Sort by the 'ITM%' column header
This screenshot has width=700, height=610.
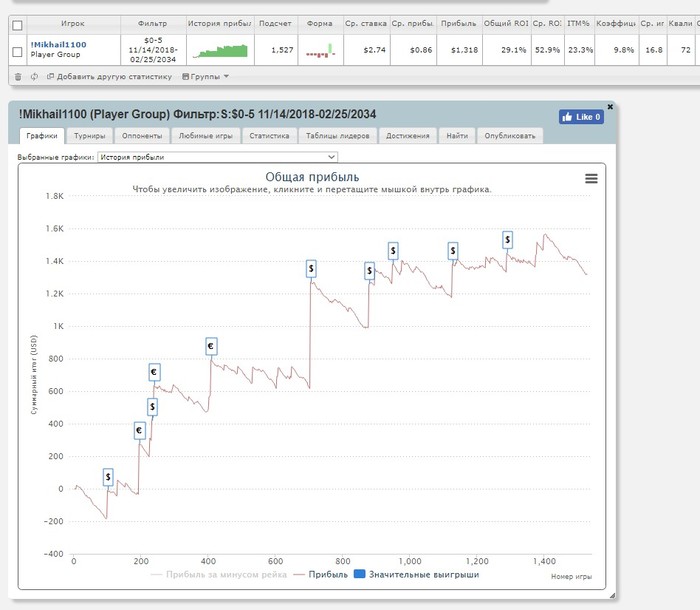579,24
